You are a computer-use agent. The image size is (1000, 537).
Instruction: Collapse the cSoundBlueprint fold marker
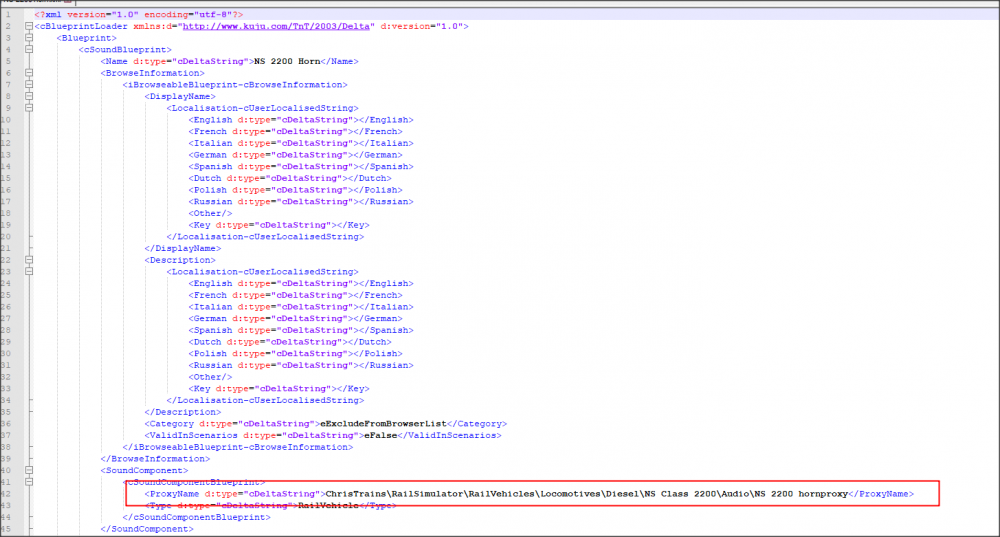coord(27,49)
